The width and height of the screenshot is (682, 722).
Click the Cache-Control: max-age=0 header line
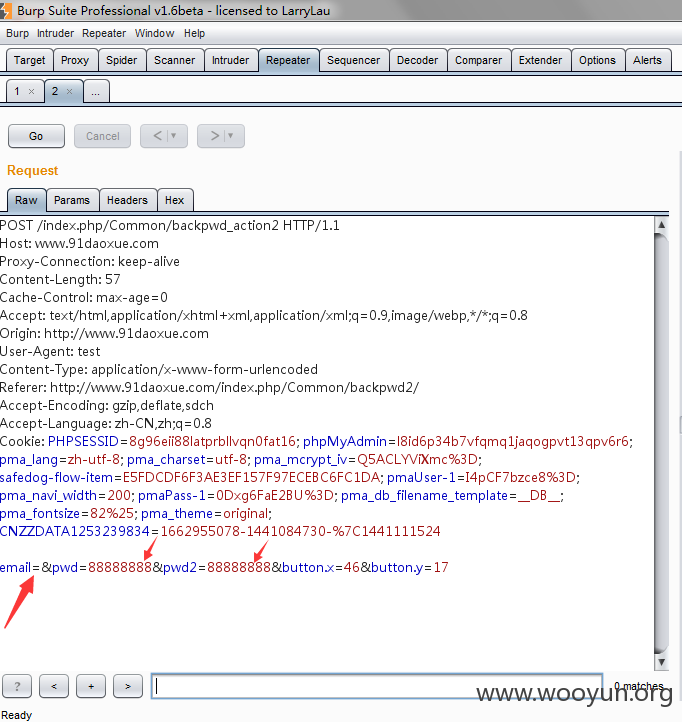(84, 297)
